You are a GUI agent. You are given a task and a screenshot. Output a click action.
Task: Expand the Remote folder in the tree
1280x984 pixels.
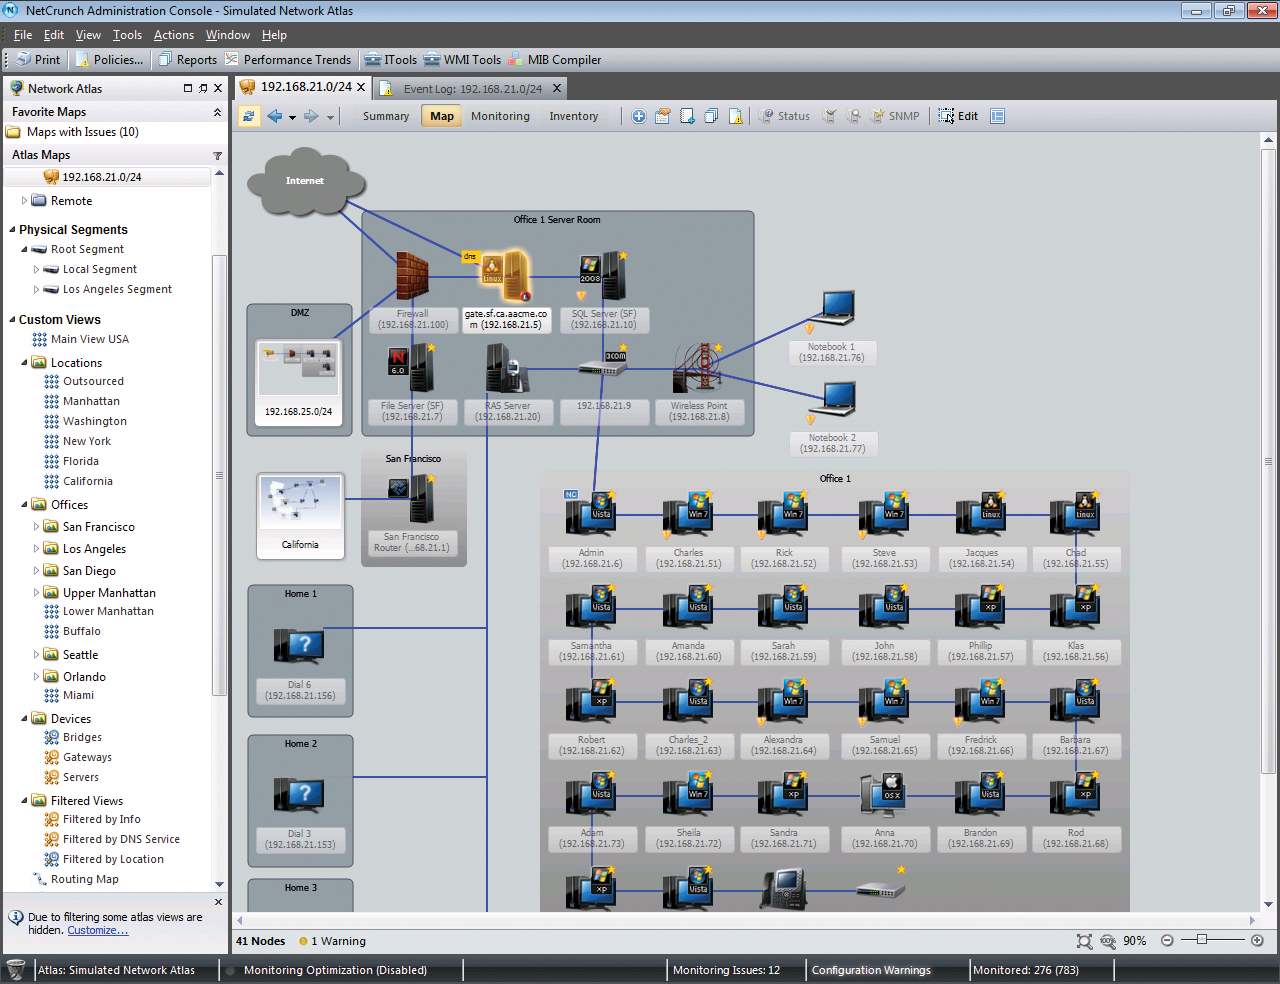pos(25,201)
